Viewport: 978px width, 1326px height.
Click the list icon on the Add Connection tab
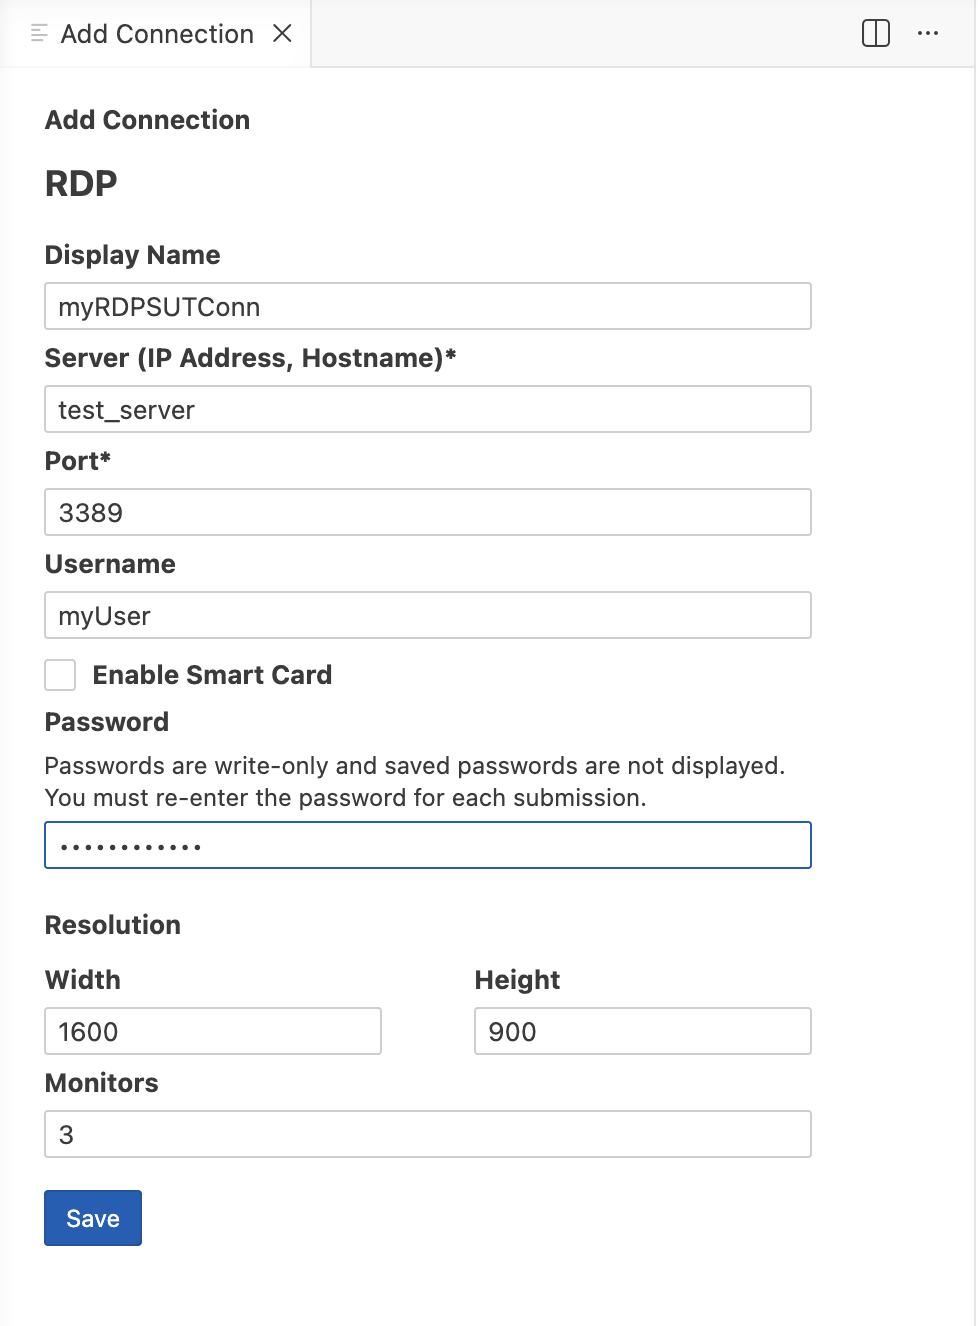point(38,33)
